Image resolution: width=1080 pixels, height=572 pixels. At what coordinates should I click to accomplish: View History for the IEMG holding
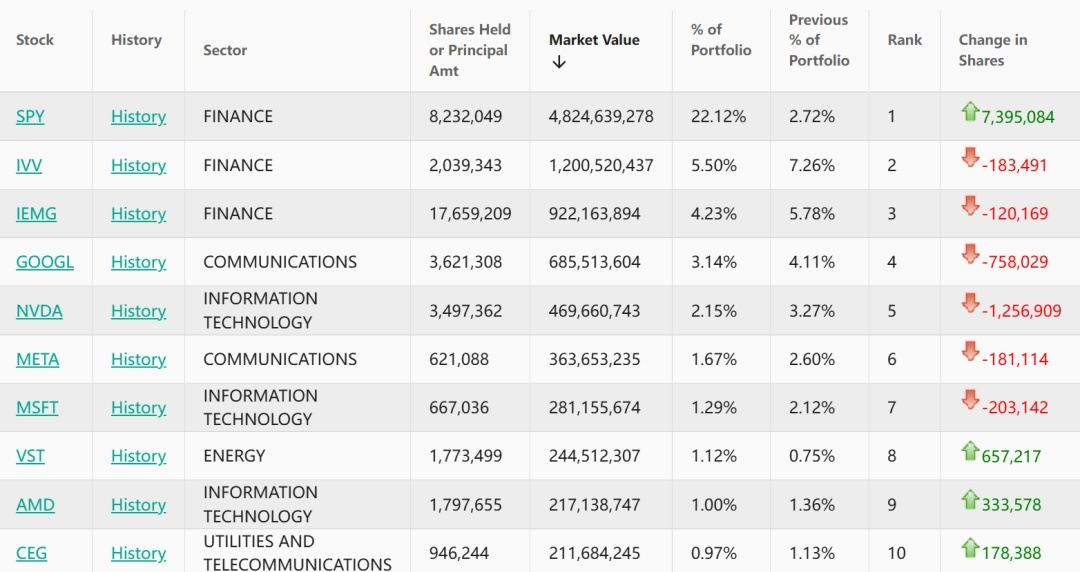(138, 214)
